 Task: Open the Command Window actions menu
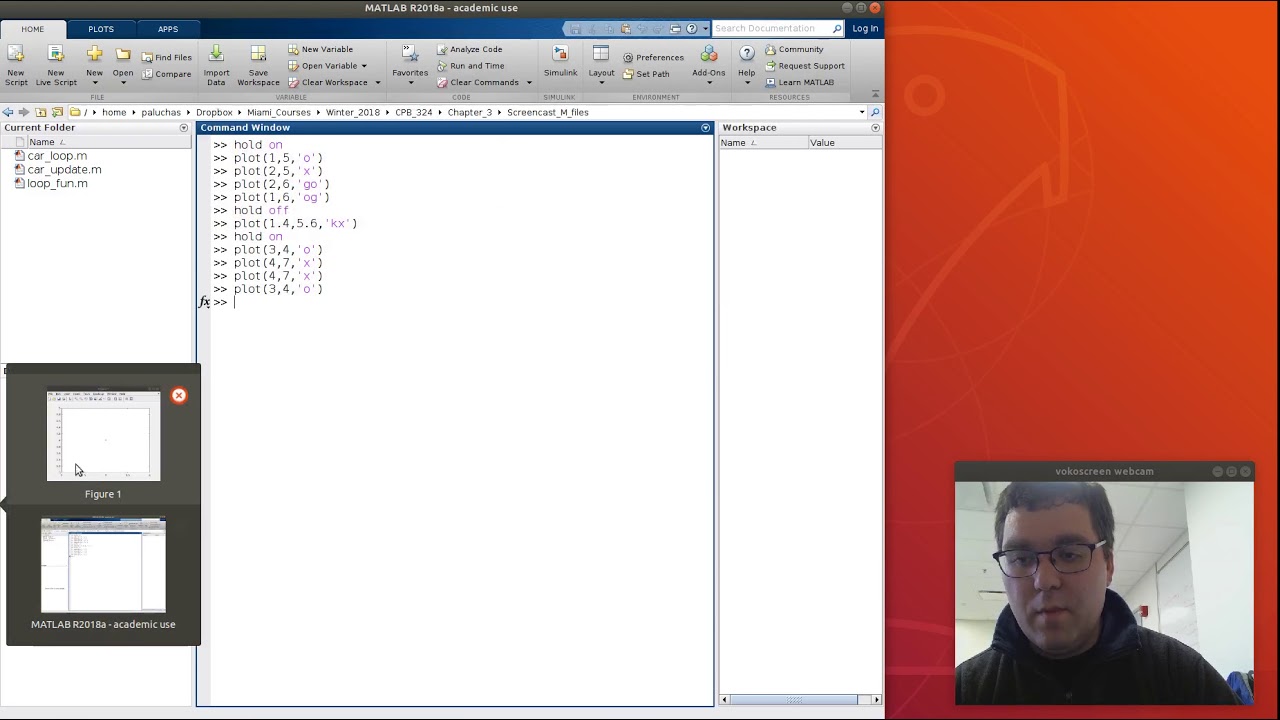[705, 128]
